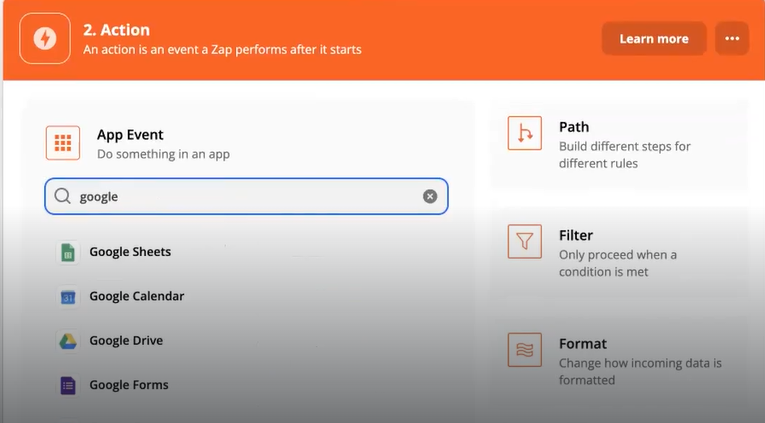Choose Google Sheets from results
The image size is (765, 423).
pos(130,252)
